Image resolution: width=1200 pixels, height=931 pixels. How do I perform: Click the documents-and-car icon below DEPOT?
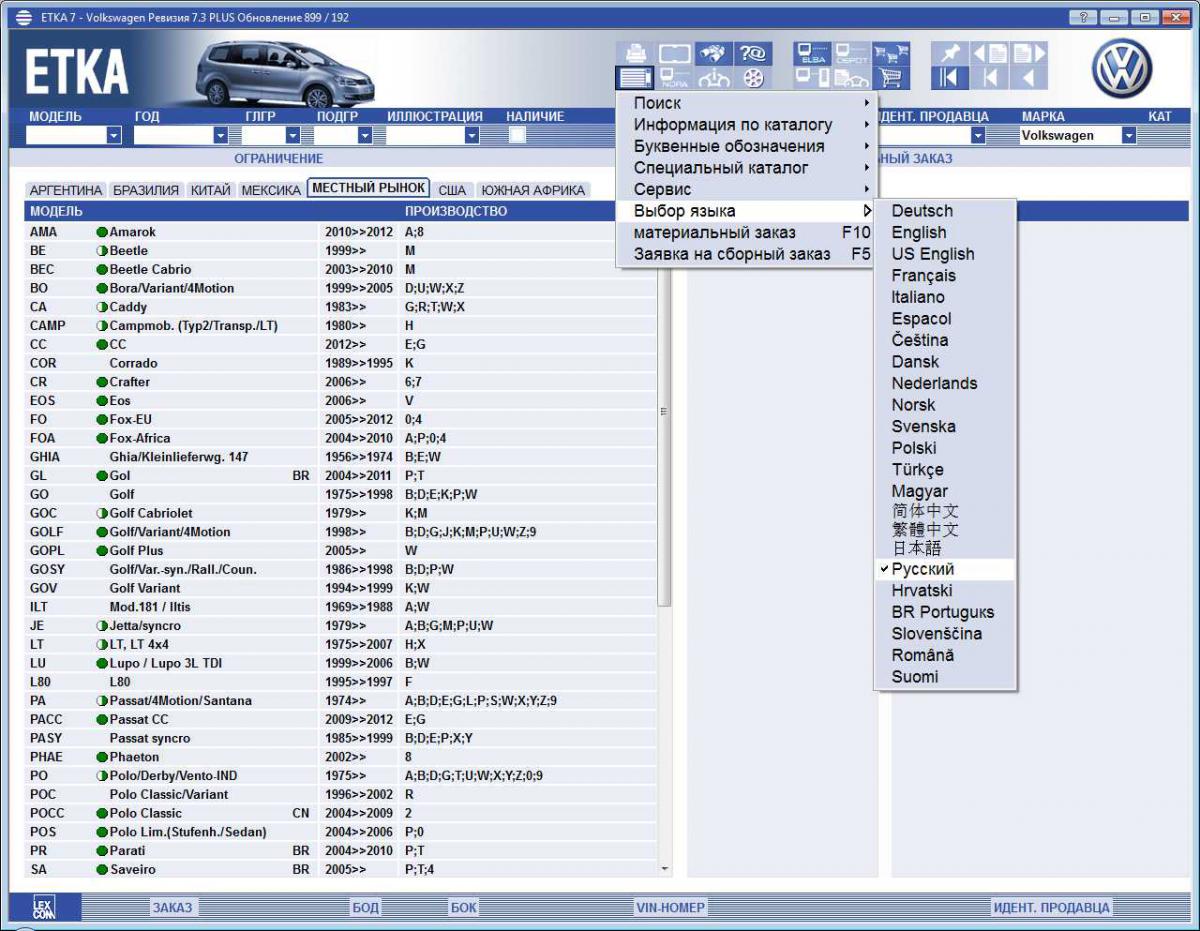(x=851, y=78)
